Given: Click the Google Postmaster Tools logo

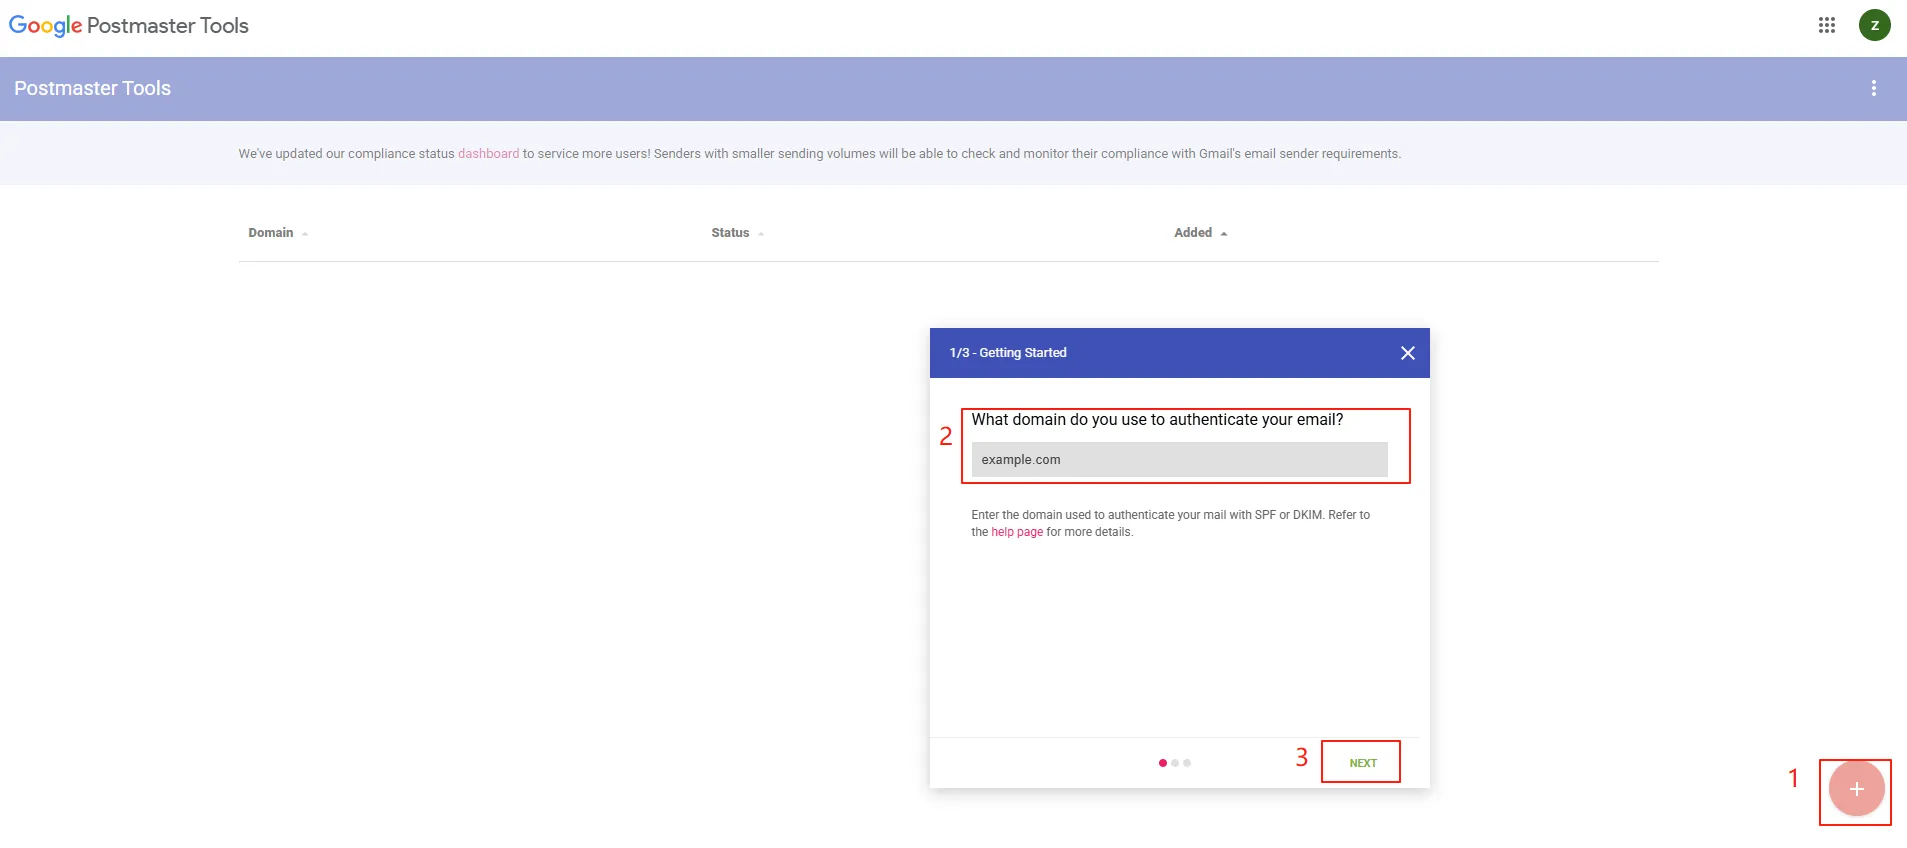Looking at the screenshot, I should [129, 26].
